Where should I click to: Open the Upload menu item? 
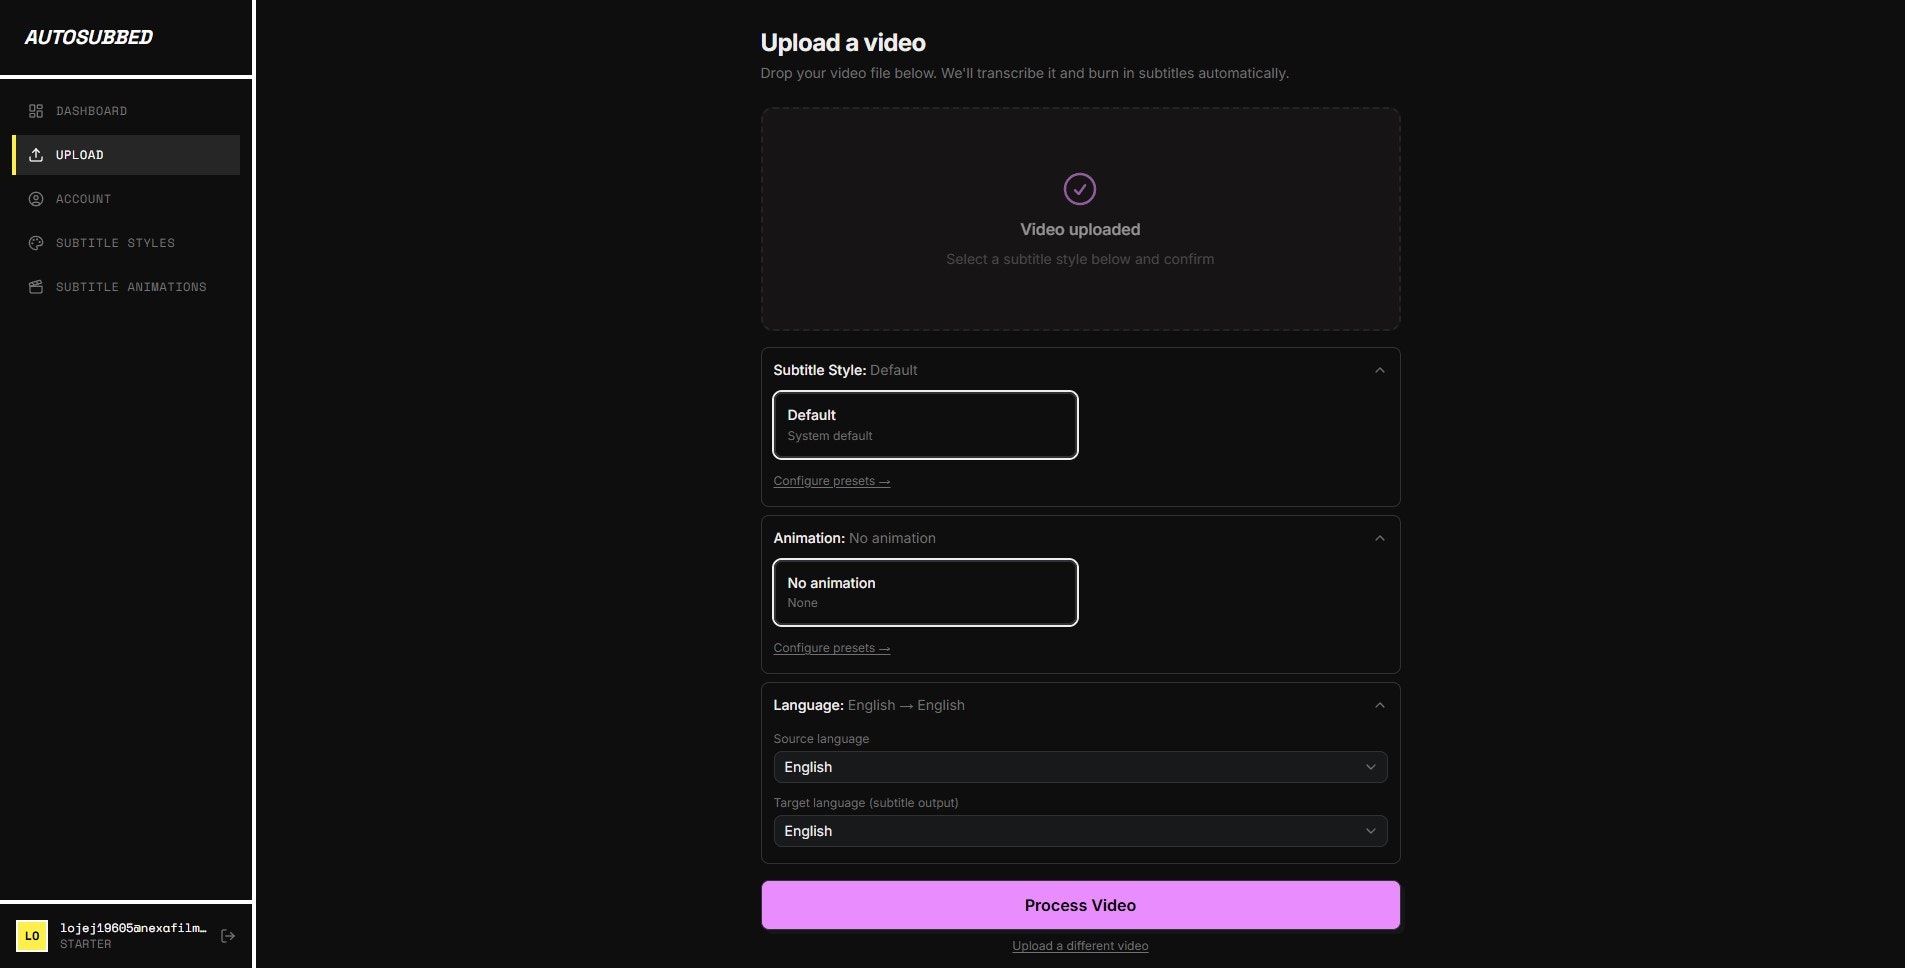coord(126,155)
